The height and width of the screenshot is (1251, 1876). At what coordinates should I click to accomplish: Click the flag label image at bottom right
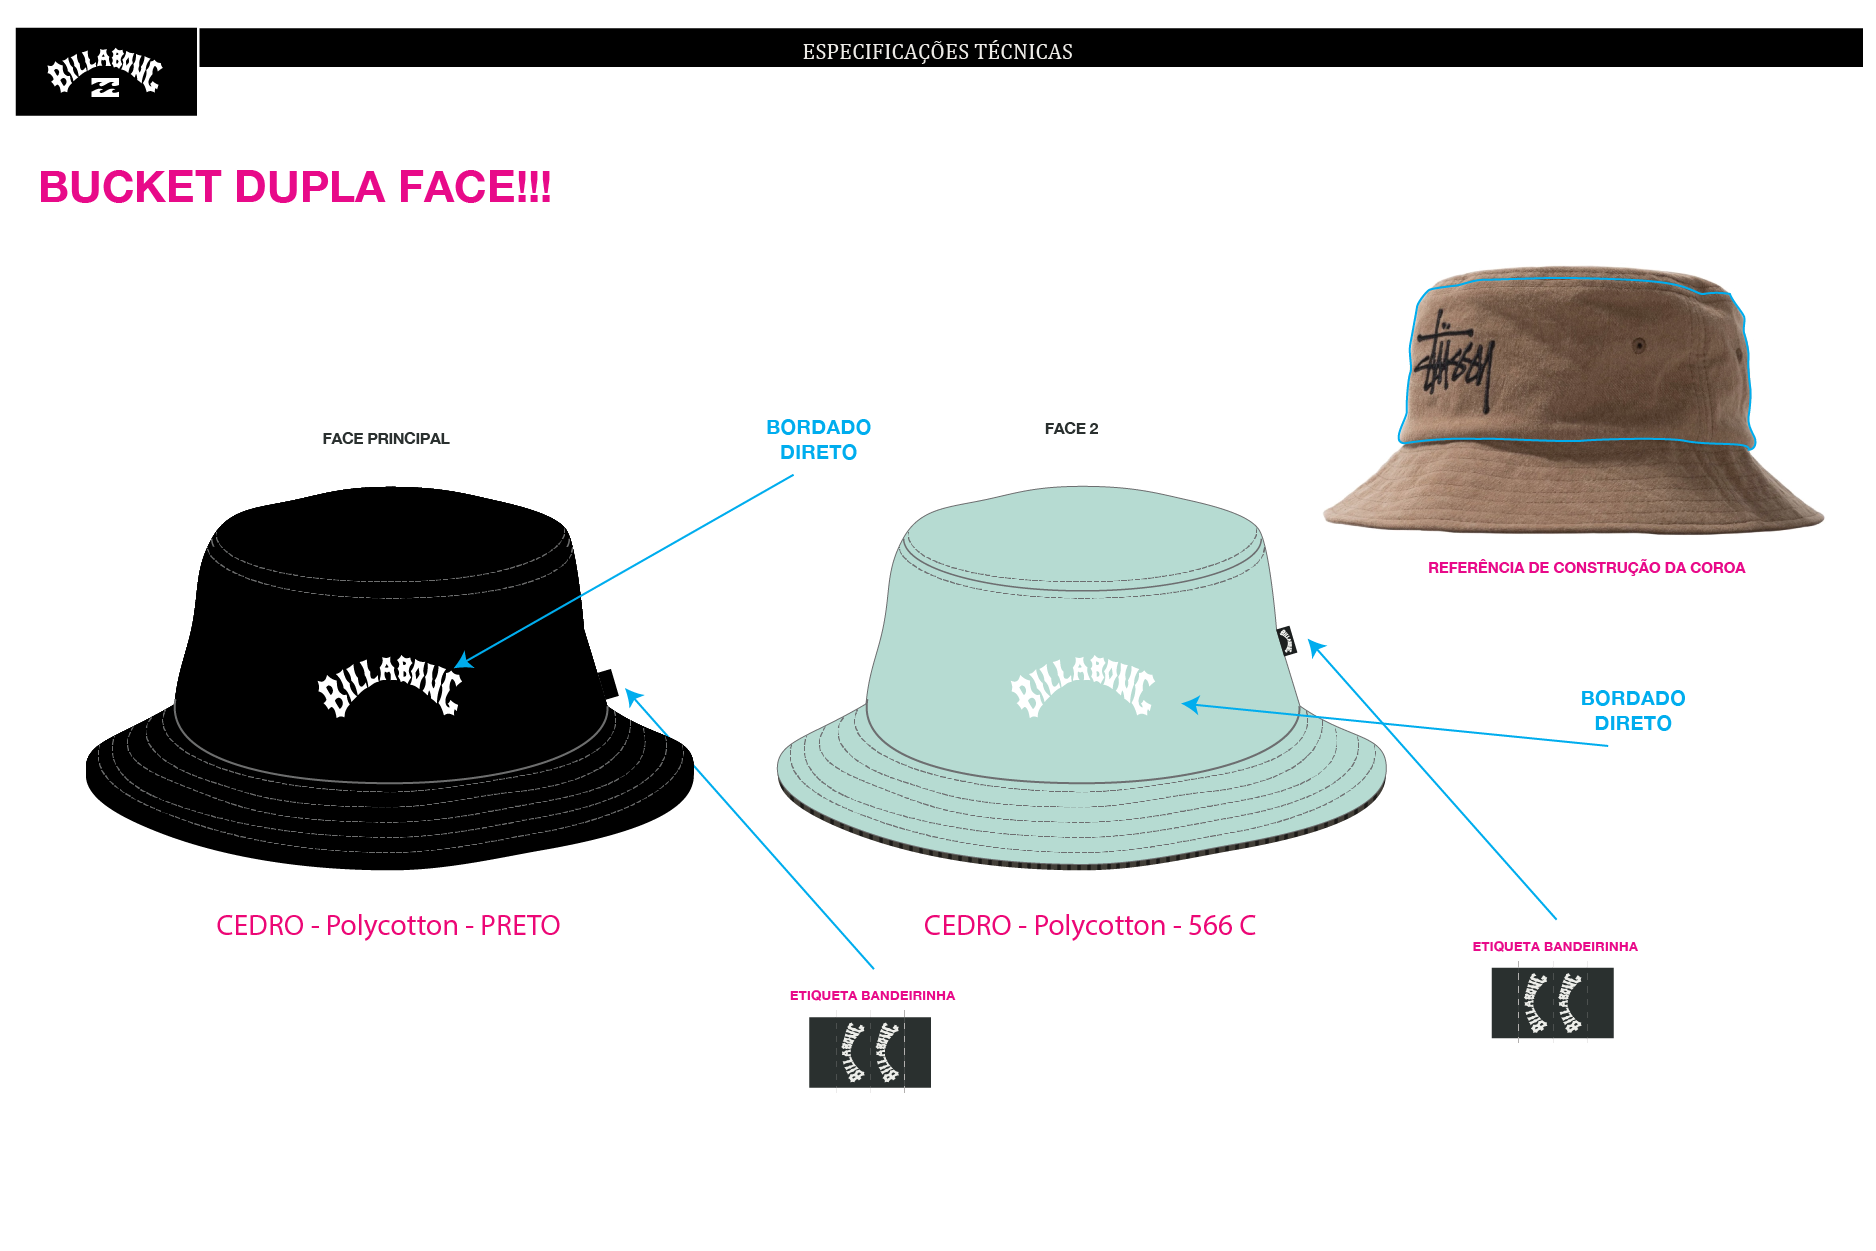point(1552,1003)
